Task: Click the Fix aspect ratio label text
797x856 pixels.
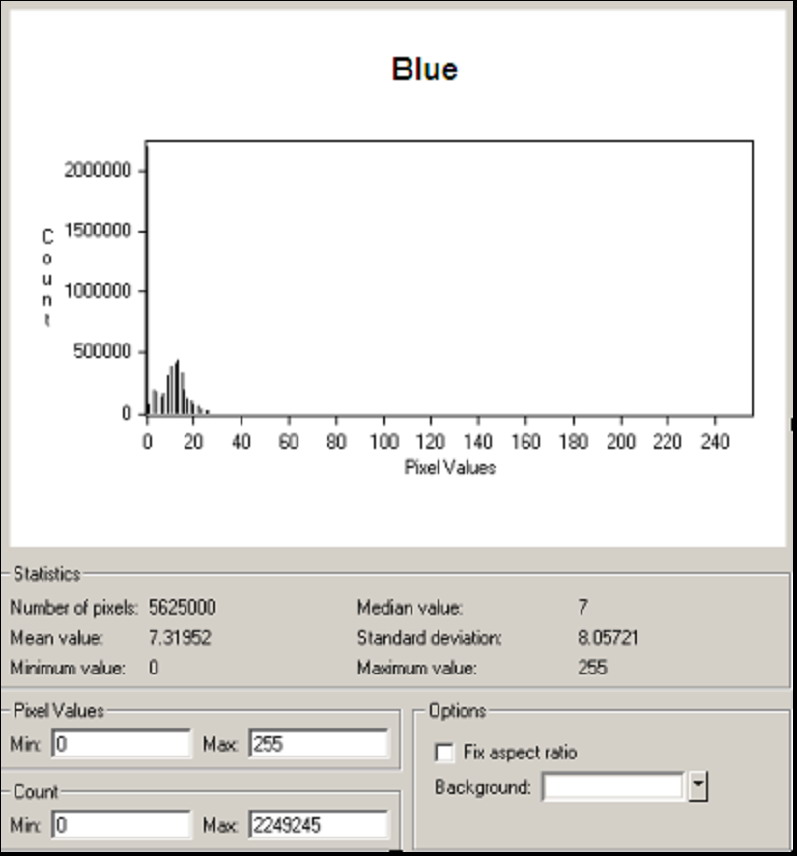Action: (x=520, y=752)
